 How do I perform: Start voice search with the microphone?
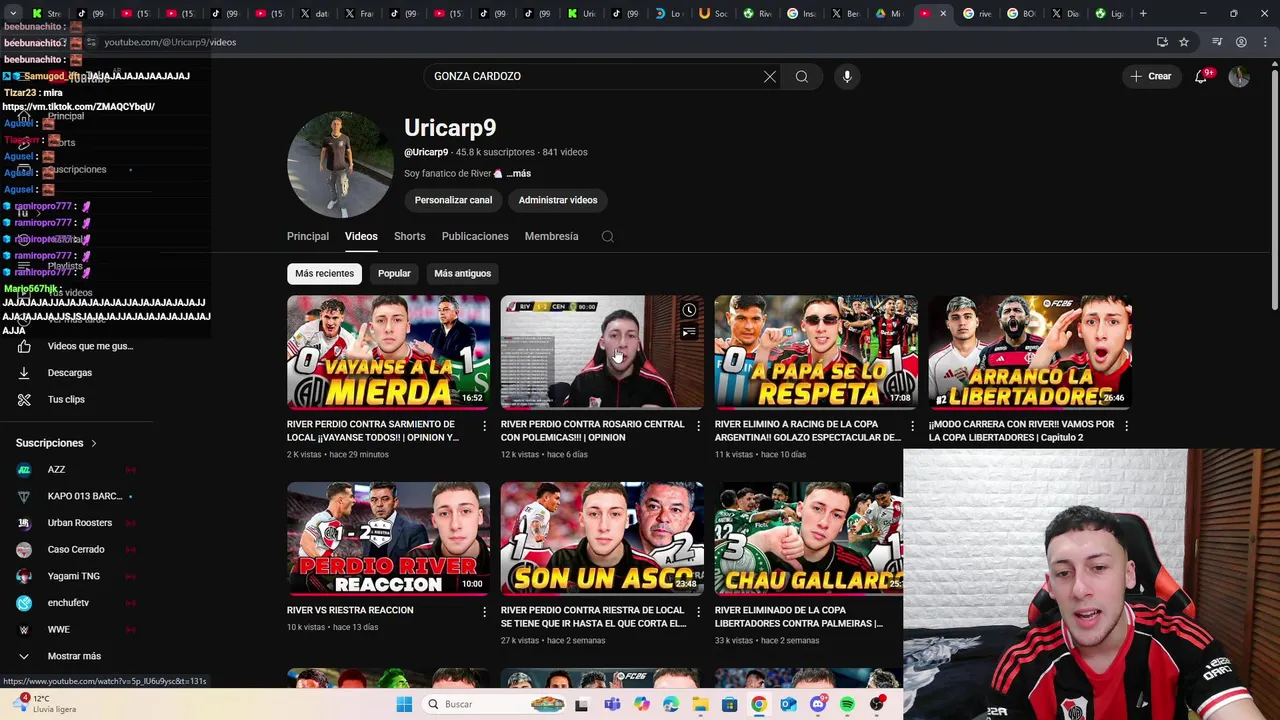847,76
